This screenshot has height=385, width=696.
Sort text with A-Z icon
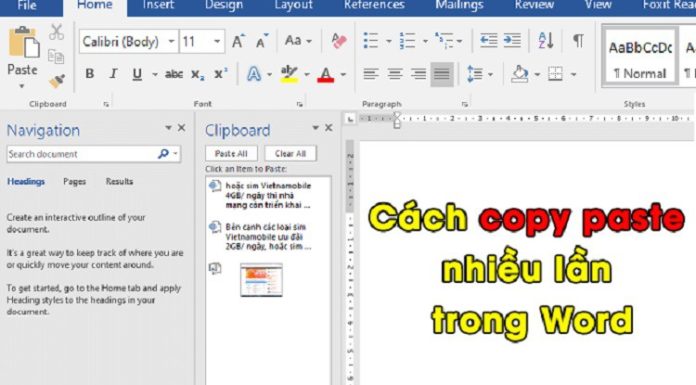click(x=546, y=41)
